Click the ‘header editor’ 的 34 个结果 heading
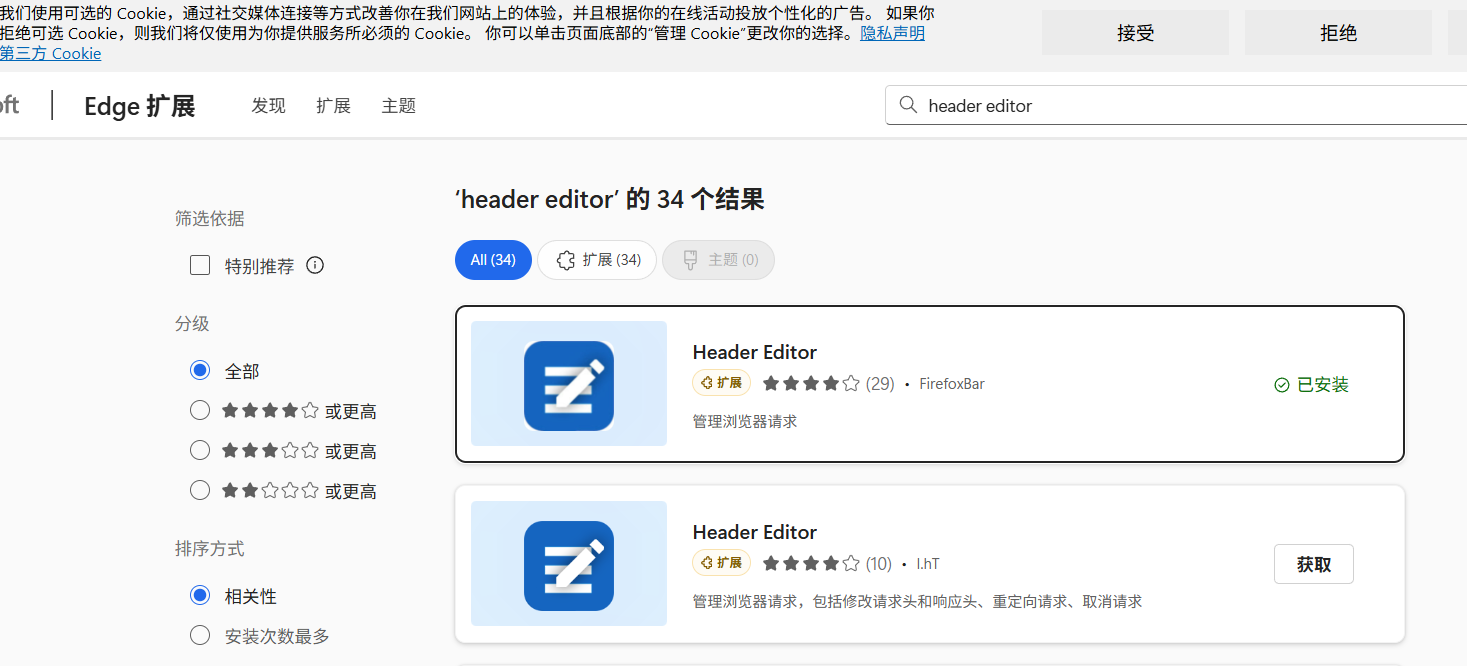1467x666 pixels. pyautogui.click(x=609, y=199)
